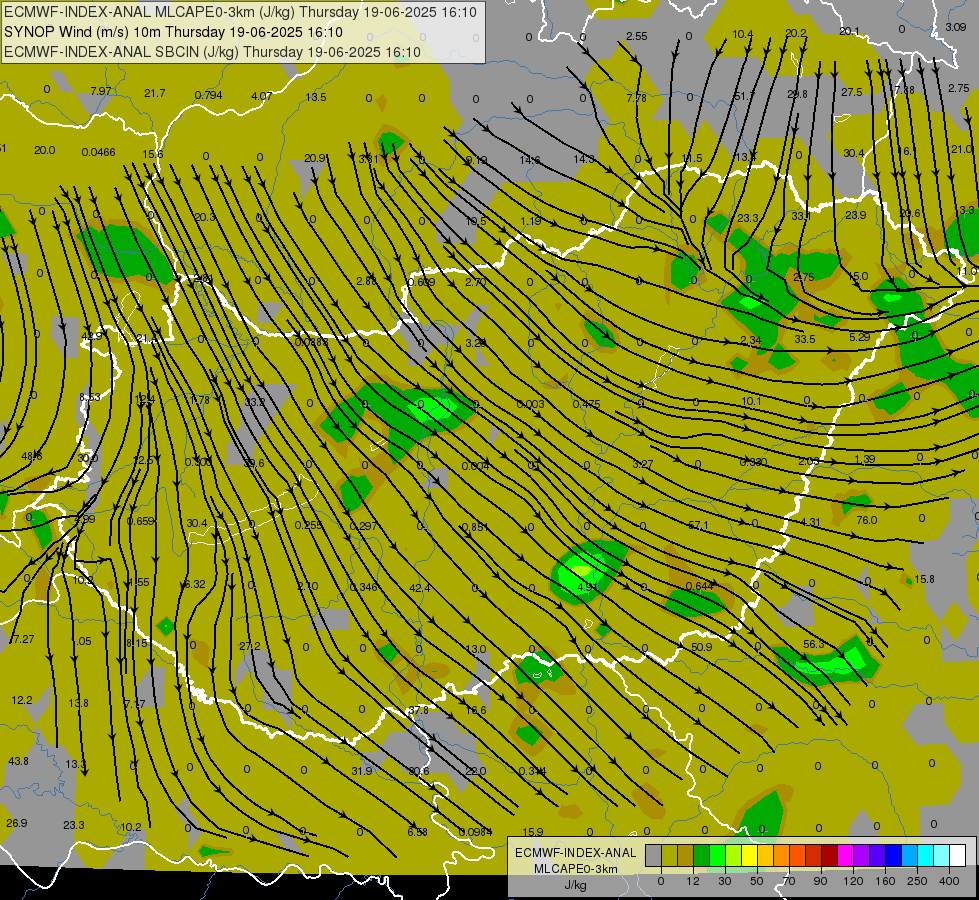Click the '57.1' value on the map
This screenshot has height=900, width=979.
pos(698,525)
